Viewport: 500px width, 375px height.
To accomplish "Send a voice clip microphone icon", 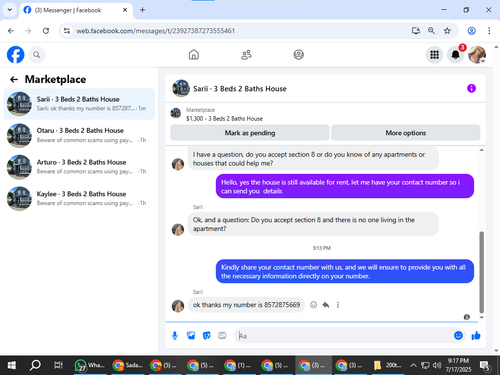I will pos(175,336).
